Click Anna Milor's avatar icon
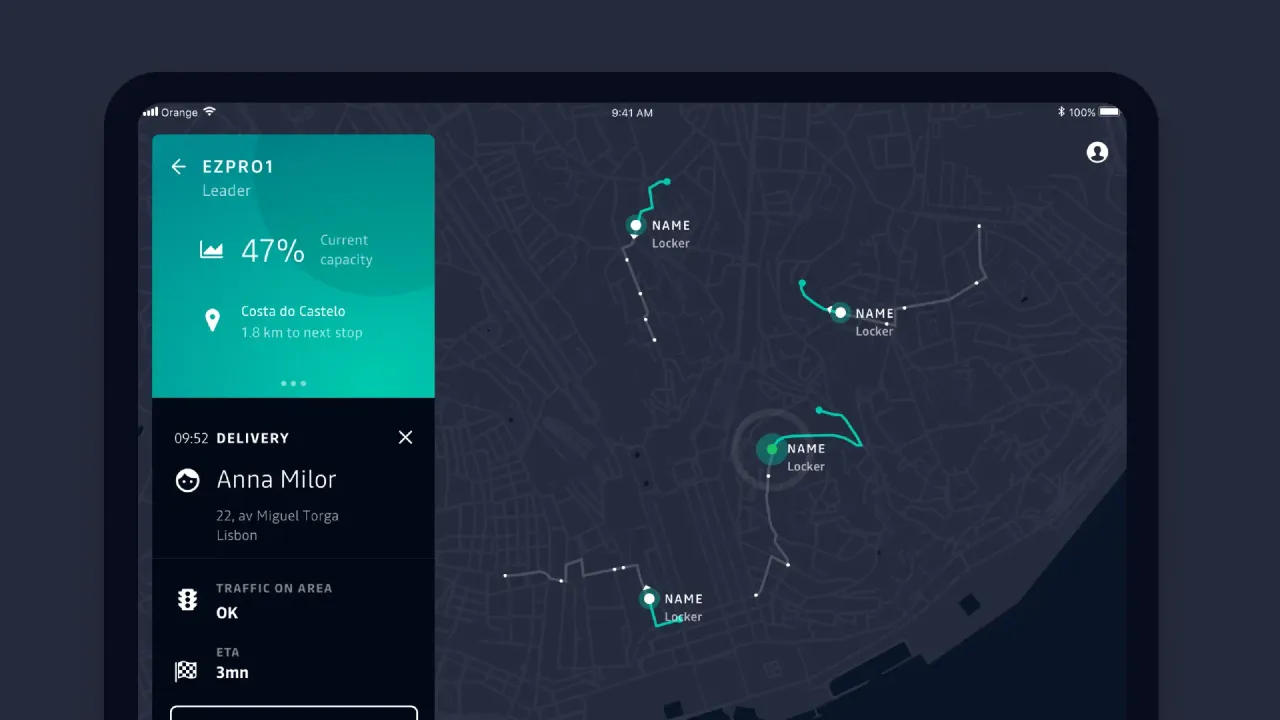The image size is (1280, 720). click(x=187, y=481)
